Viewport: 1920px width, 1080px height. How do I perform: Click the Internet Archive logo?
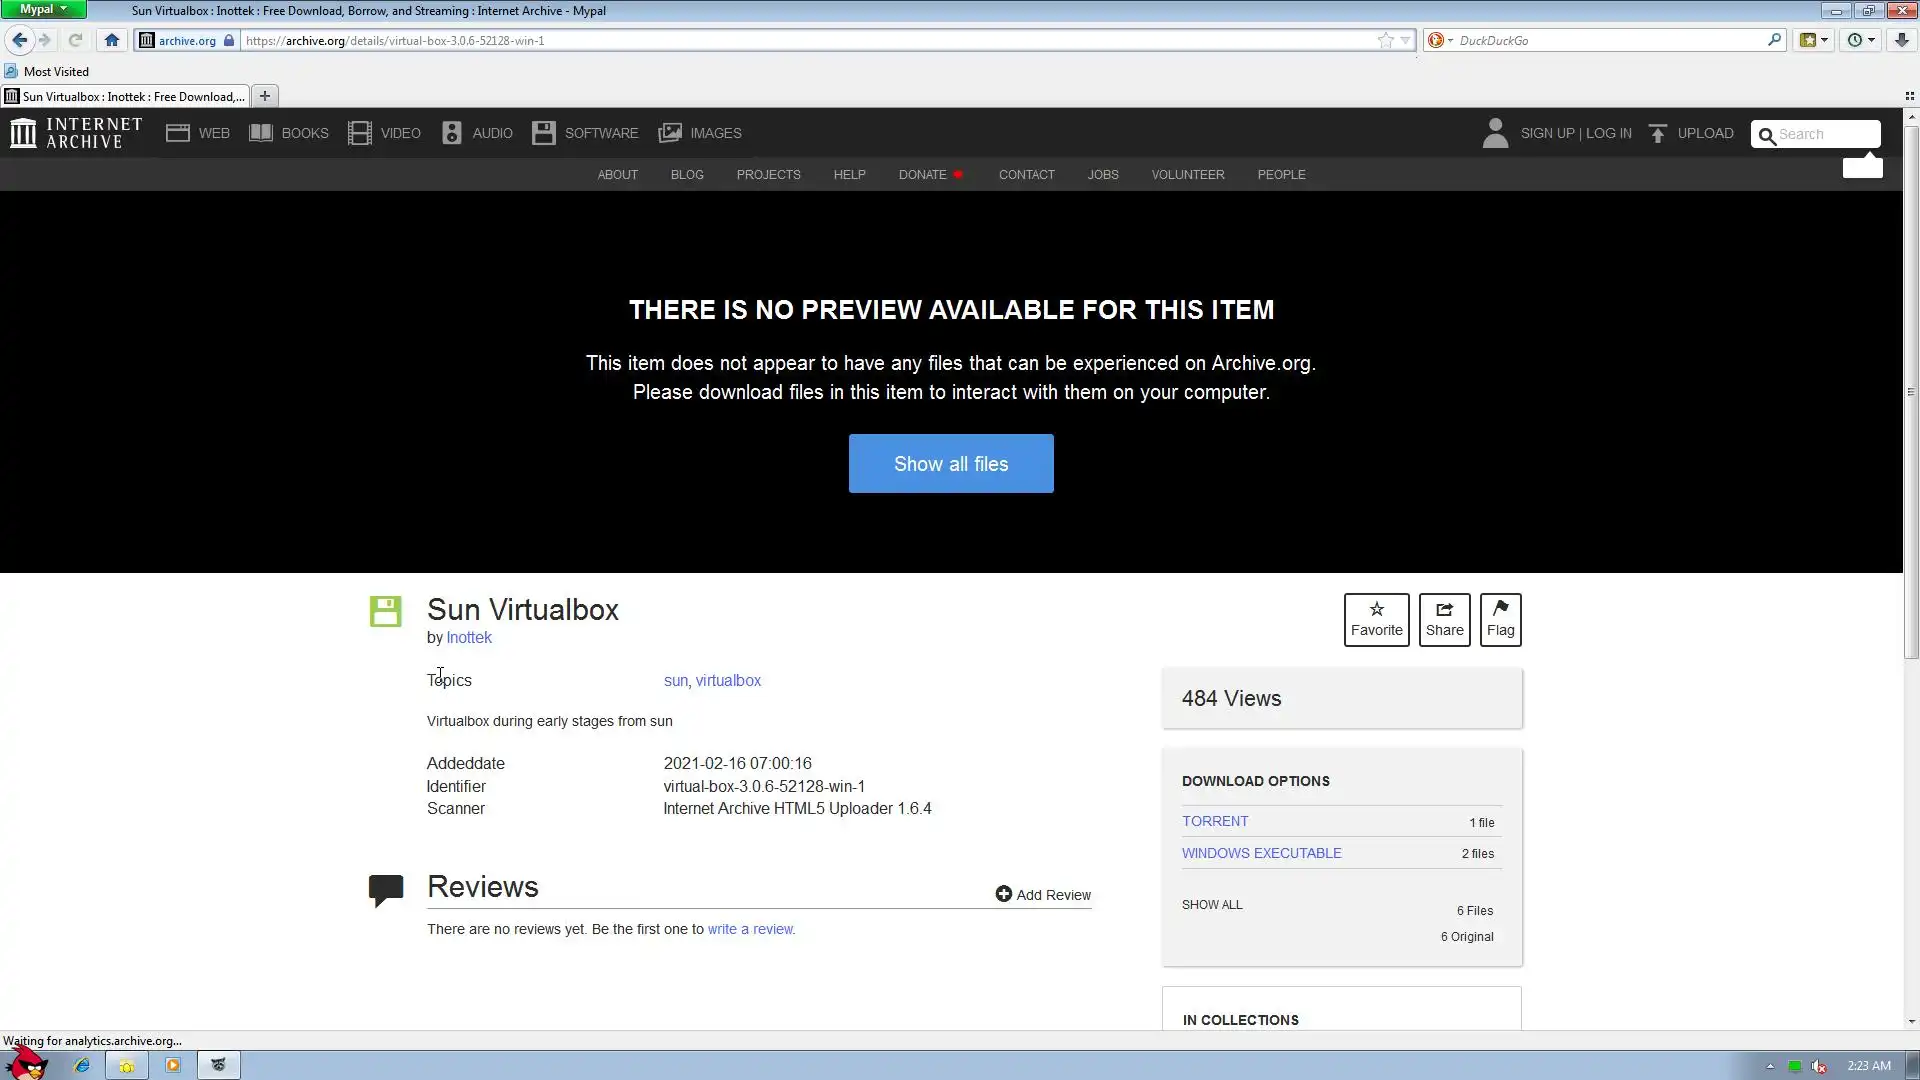76,133
